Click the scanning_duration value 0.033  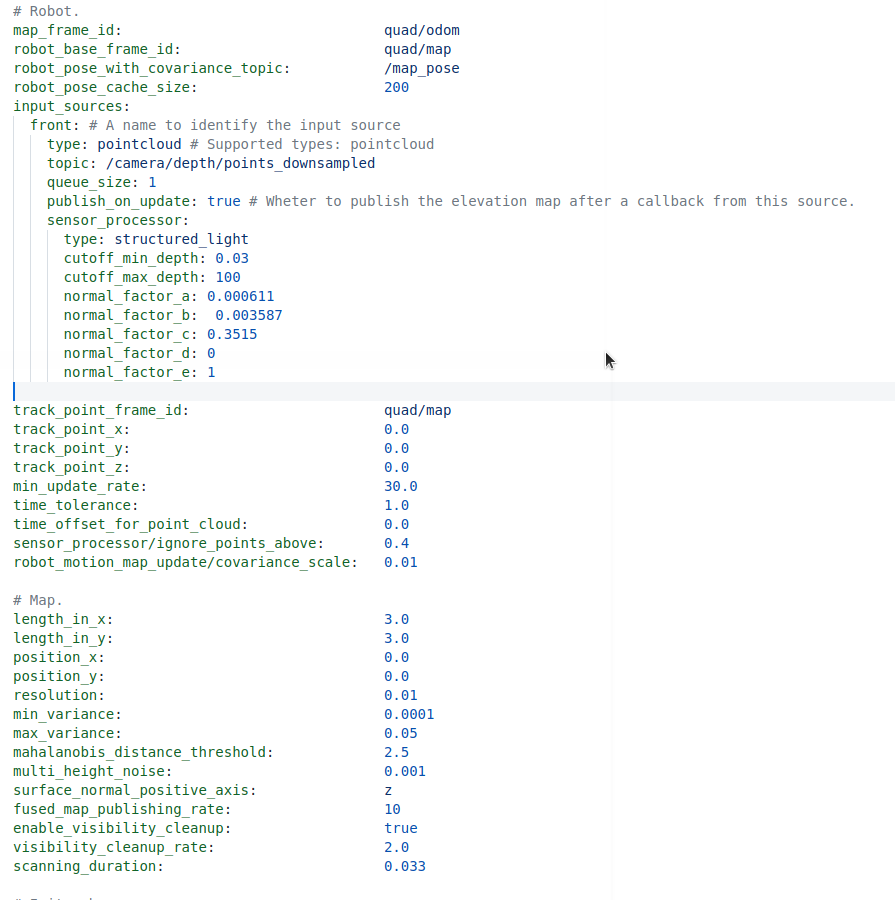point(403,866)
